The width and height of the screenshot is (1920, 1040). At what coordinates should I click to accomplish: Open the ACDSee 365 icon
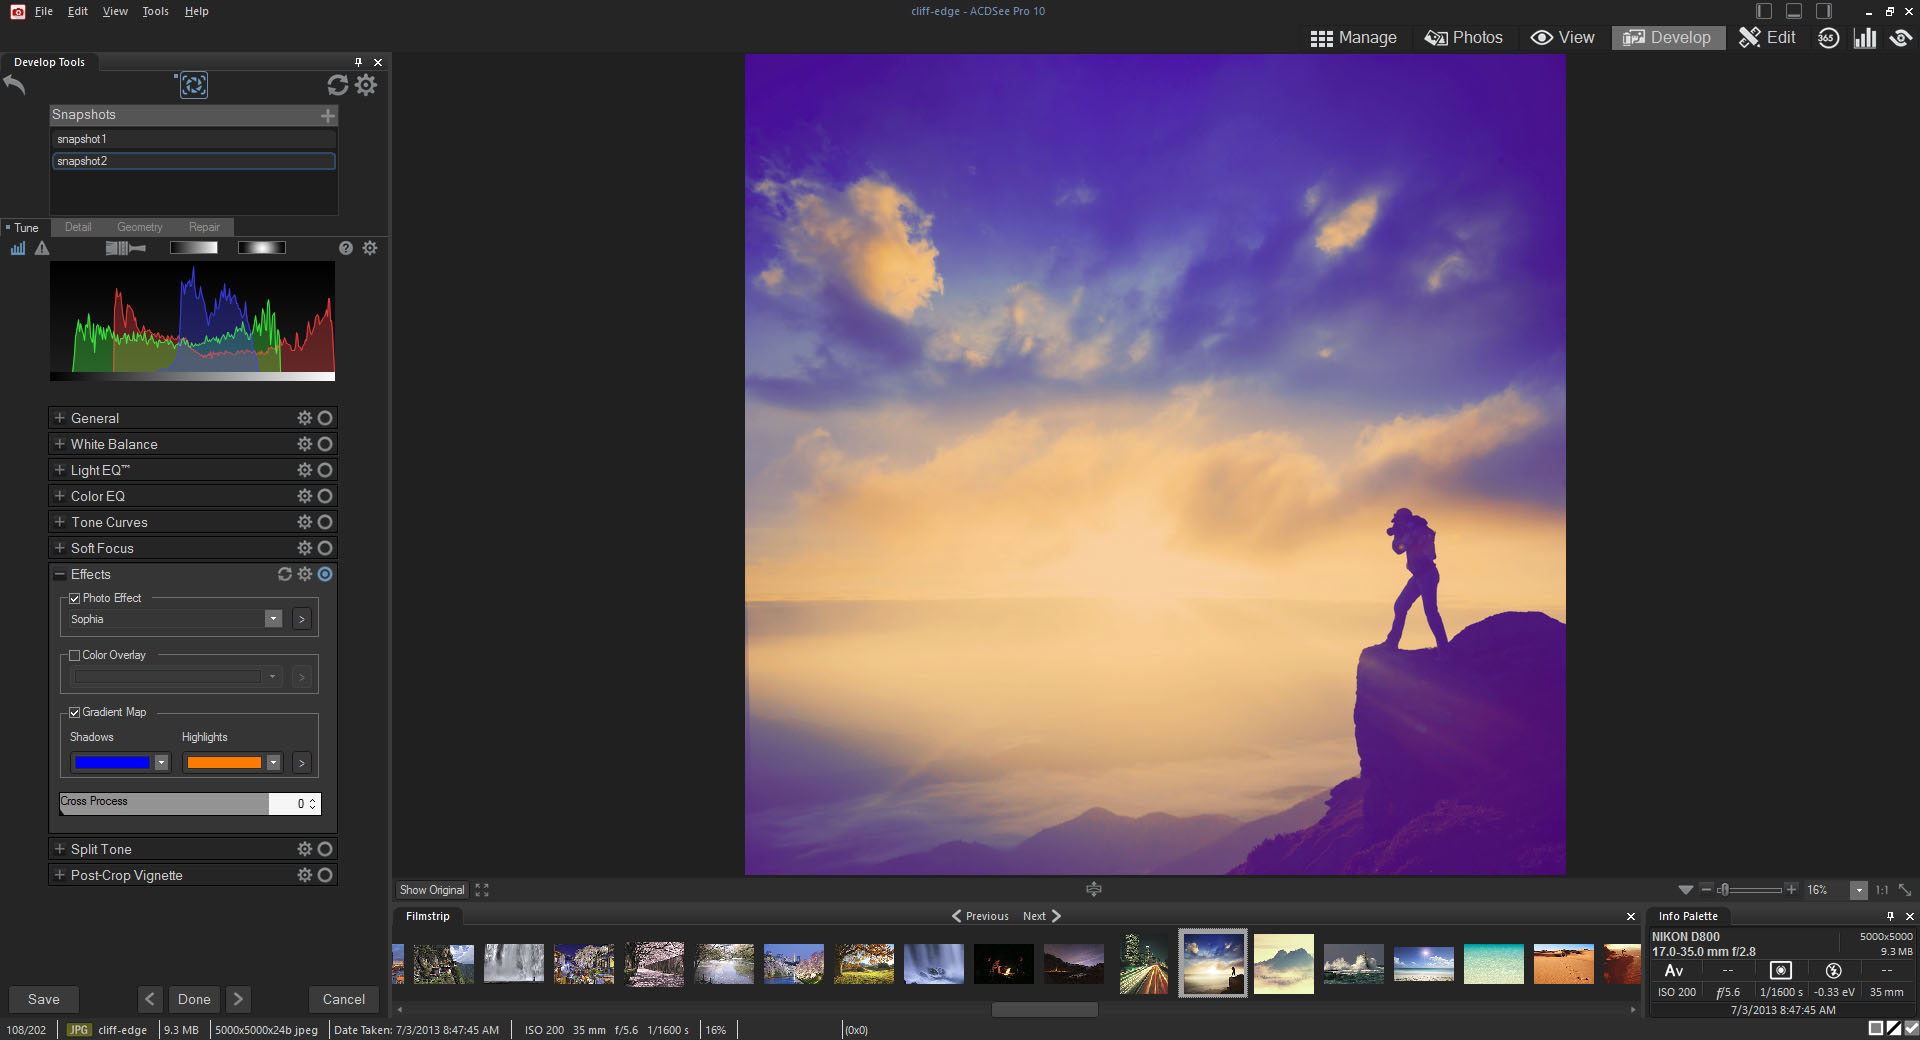coord(1828,38)
